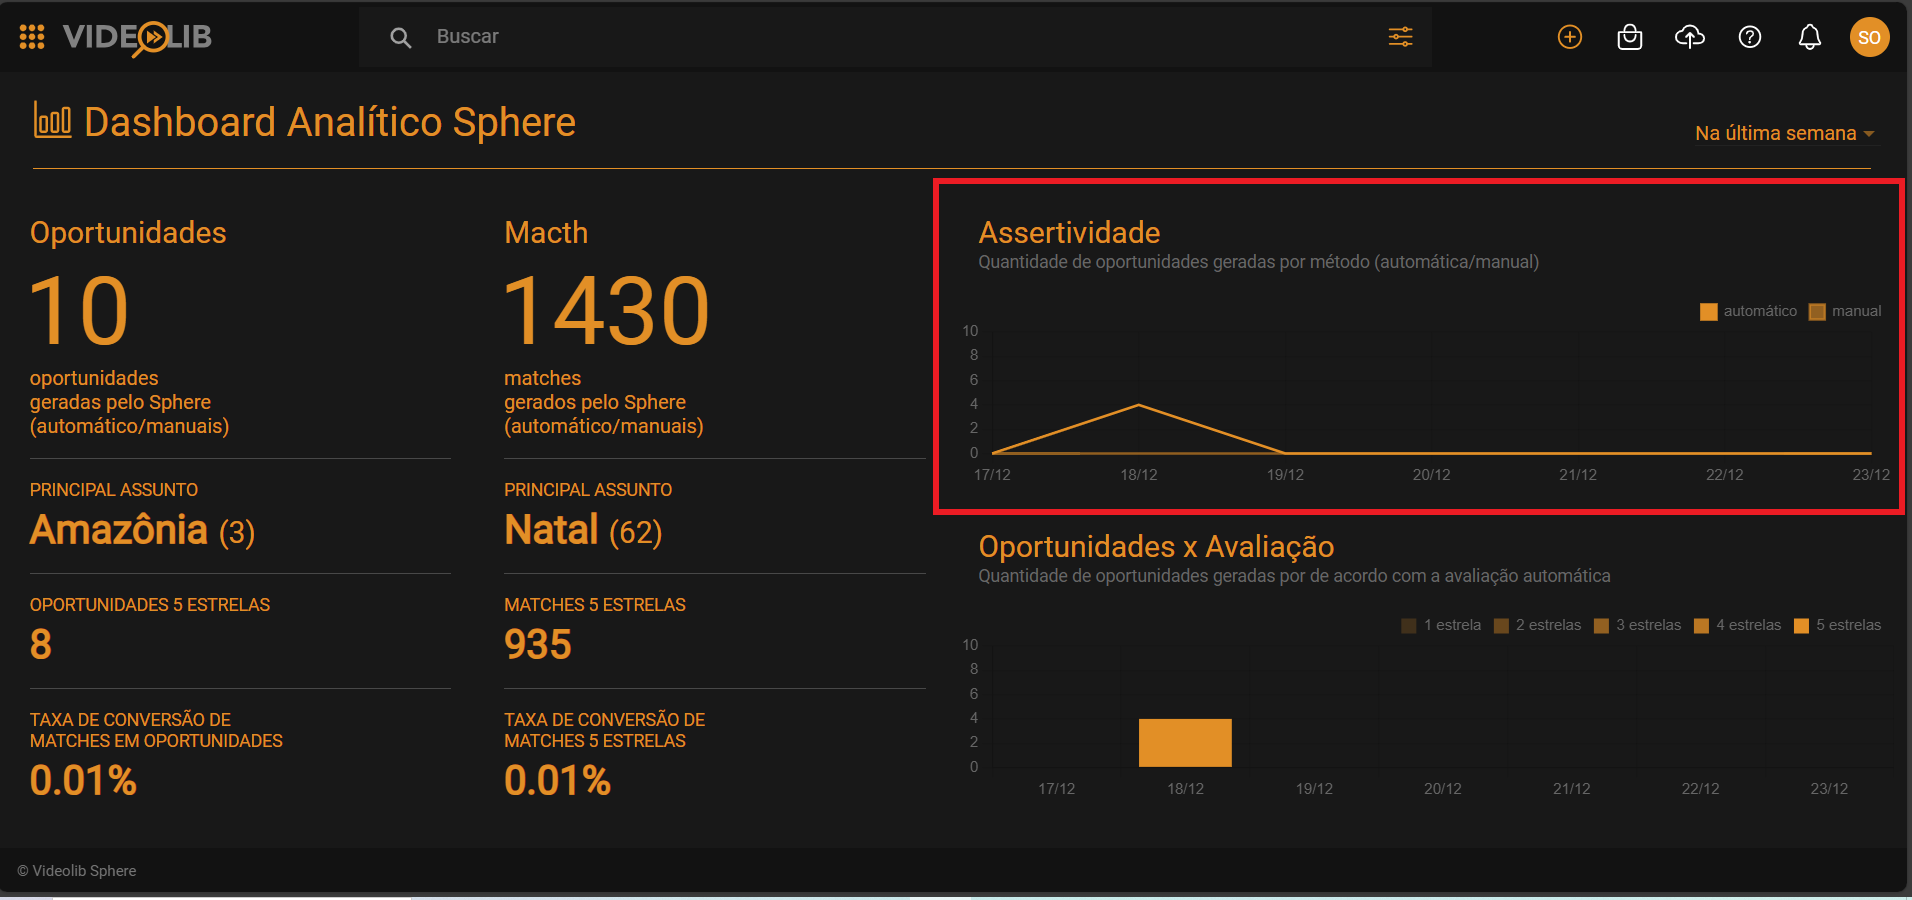
Task: Click the Videolib logo
Action: (x=137, y=38)
